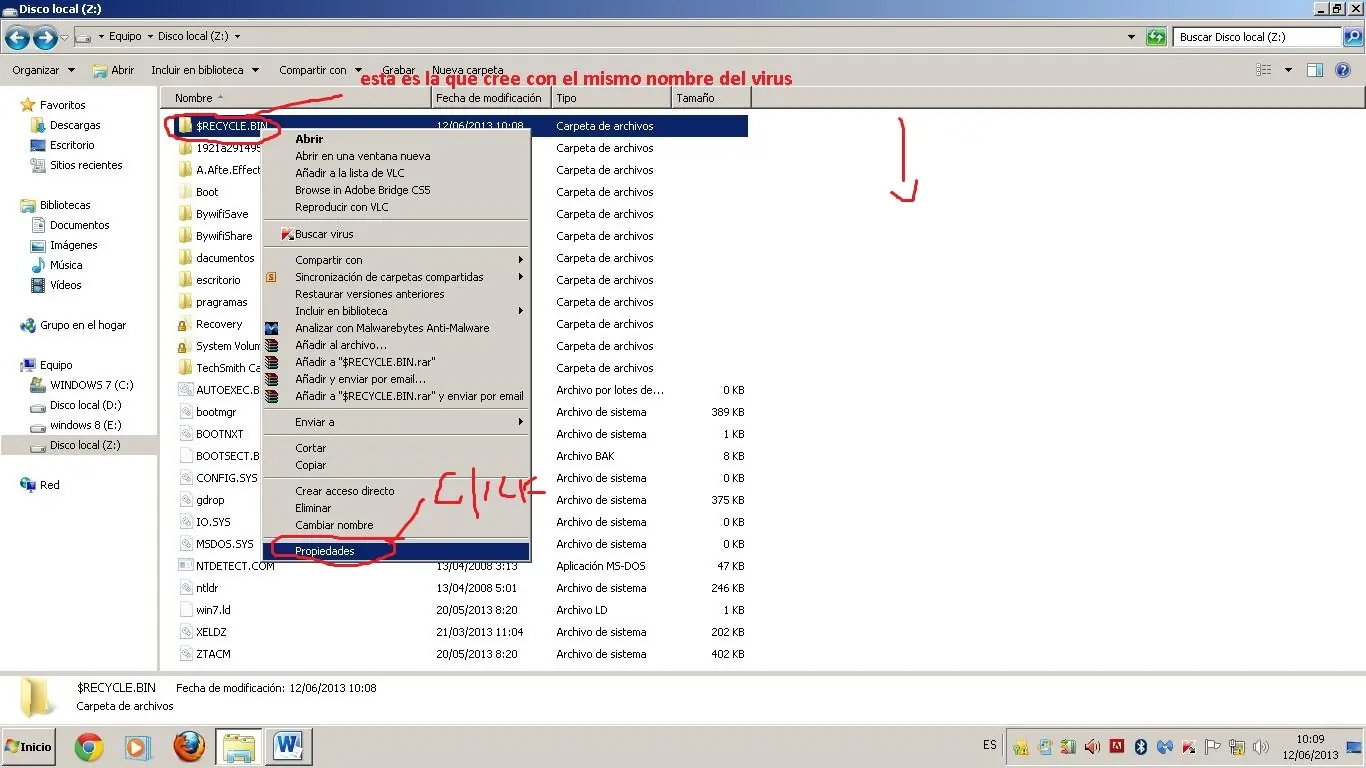Viewport: 1366px width, 768px height.
Task: Sort by the Nombre column header
Action: (296, 98)
